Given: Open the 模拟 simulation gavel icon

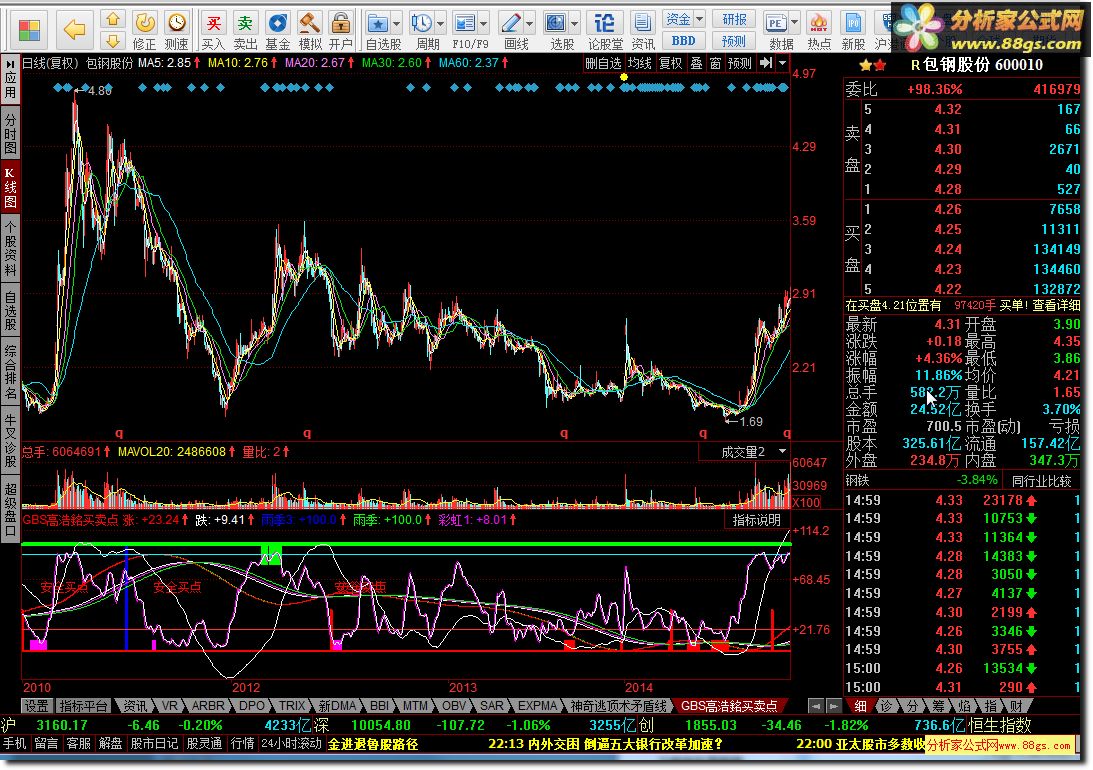Looking at the screenshot, I should 309,23.
